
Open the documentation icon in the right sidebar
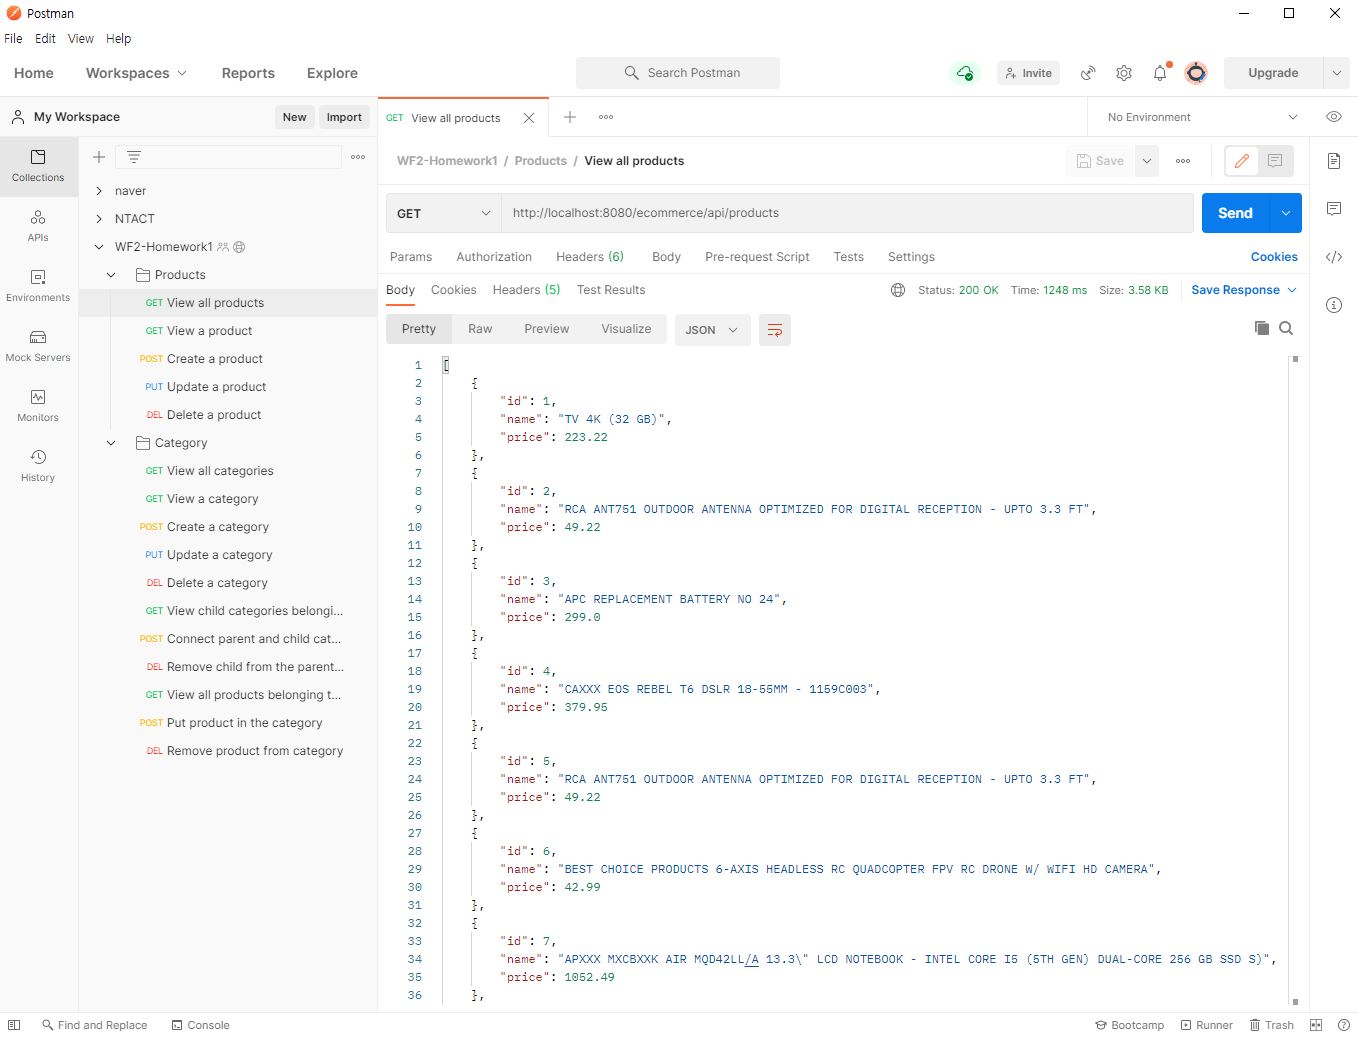tap(1334, 161)
